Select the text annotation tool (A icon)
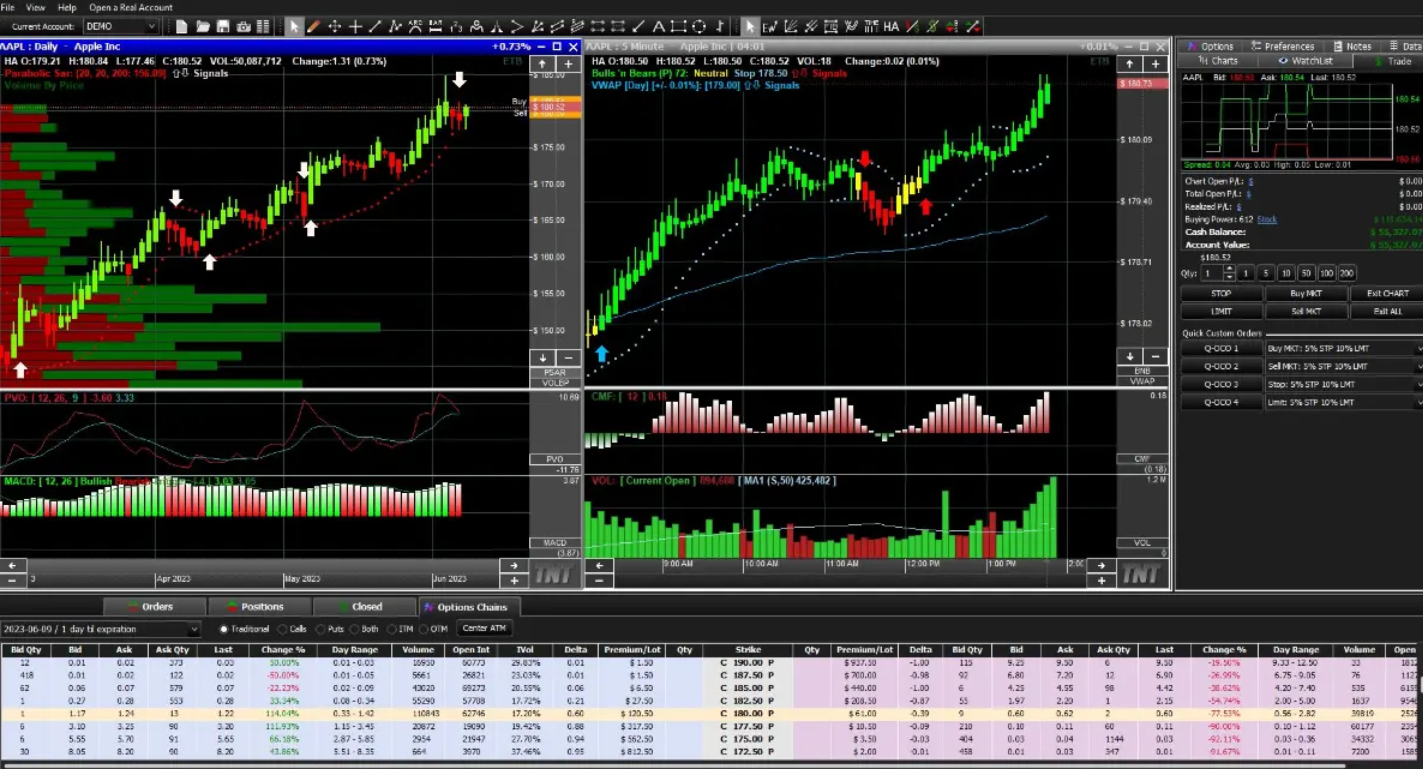 pyautogui.click(x=658, y=27)
